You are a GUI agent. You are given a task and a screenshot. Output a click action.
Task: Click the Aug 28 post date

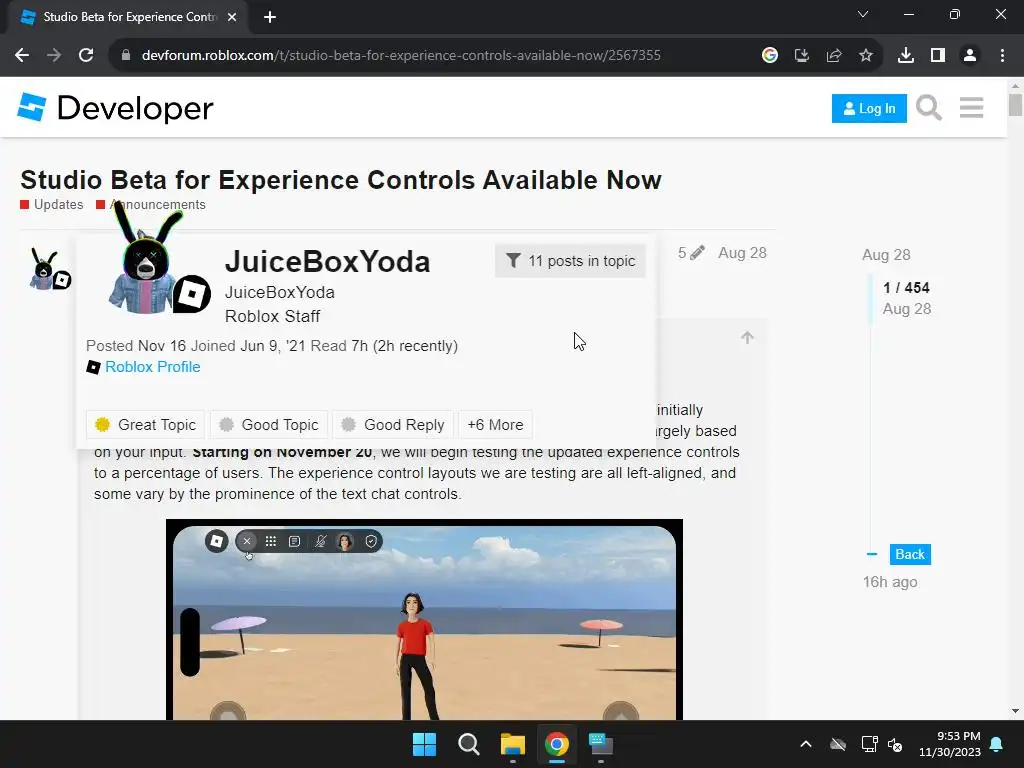tap(743, 253)
